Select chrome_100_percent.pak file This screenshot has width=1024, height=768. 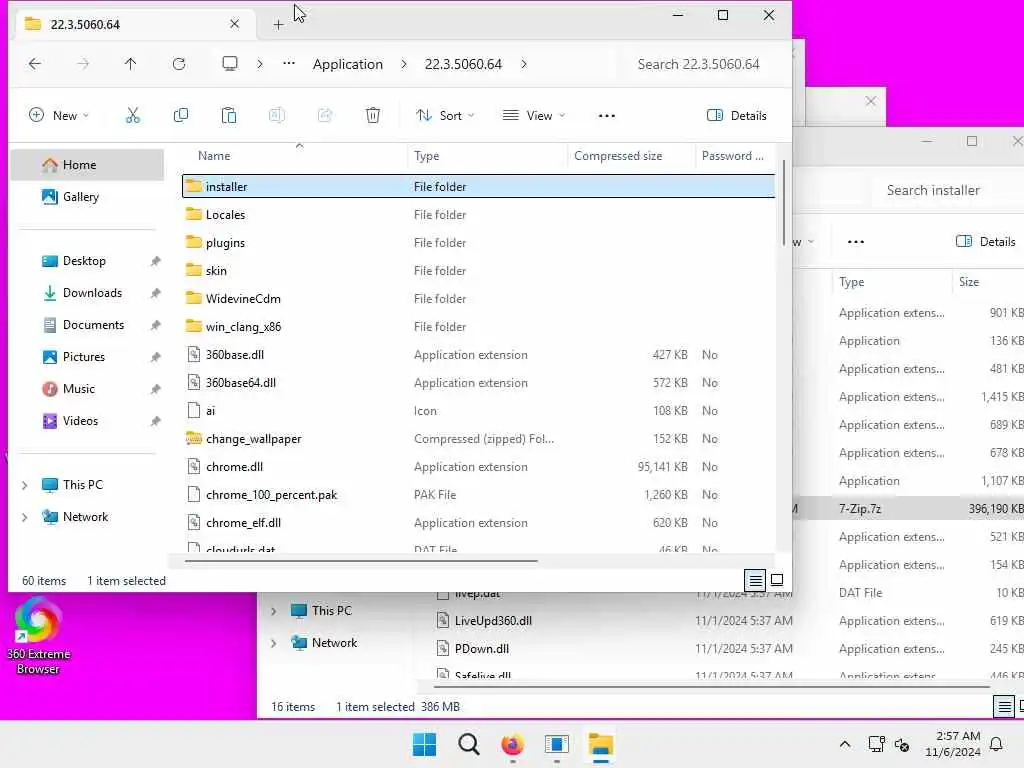point(478,495)
